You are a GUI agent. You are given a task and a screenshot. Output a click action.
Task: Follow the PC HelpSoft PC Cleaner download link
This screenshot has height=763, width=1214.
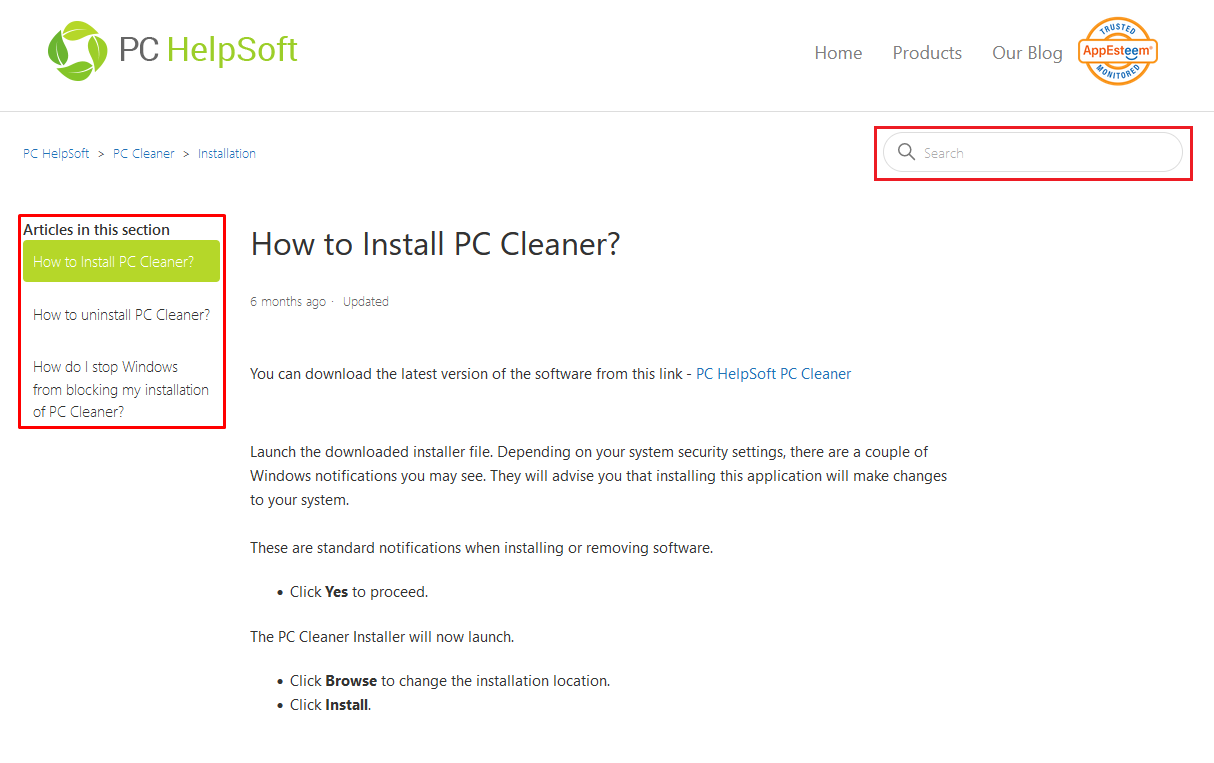coord(774,374)
